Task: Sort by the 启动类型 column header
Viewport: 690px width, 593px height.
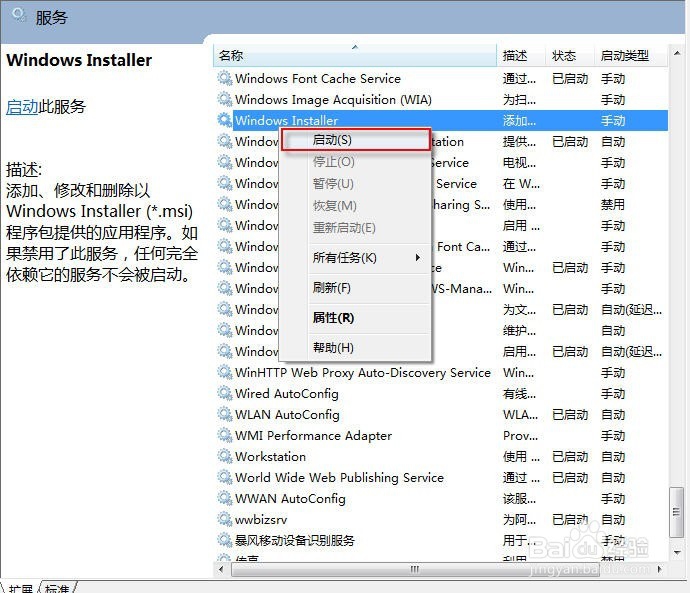Action: pos(631,55)
